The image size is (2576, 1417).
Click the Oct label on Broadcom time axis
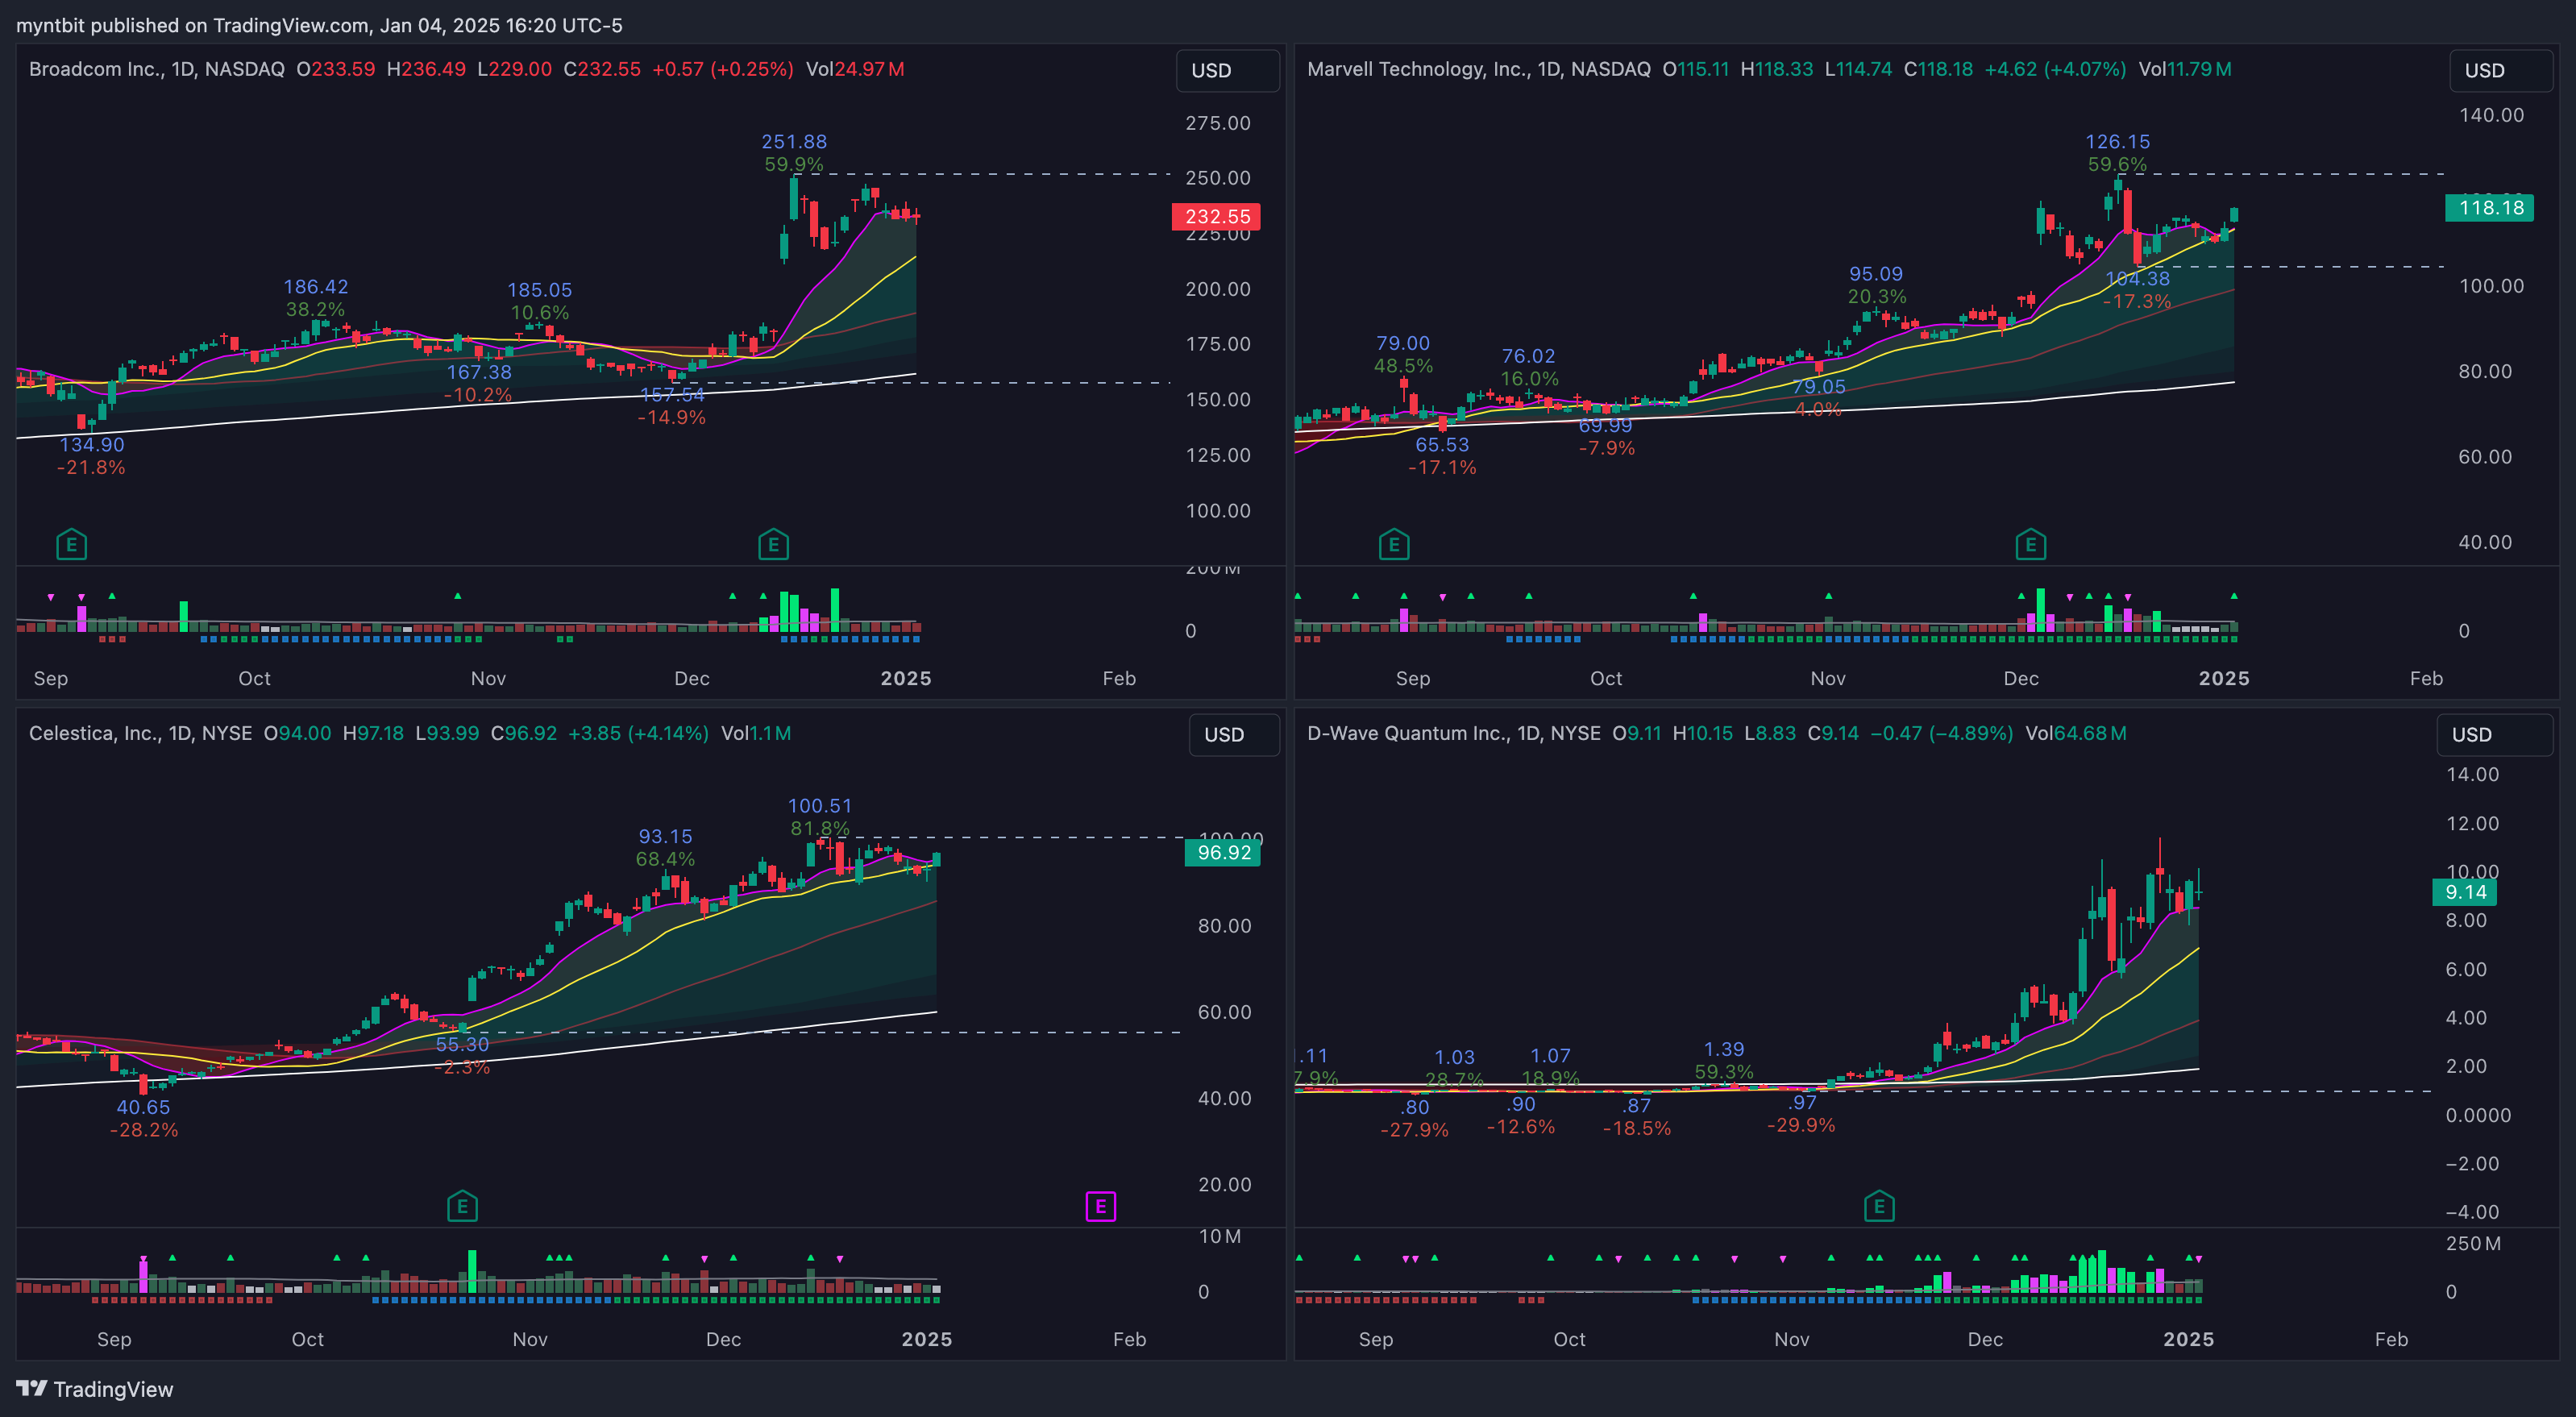tap(254, 678)
